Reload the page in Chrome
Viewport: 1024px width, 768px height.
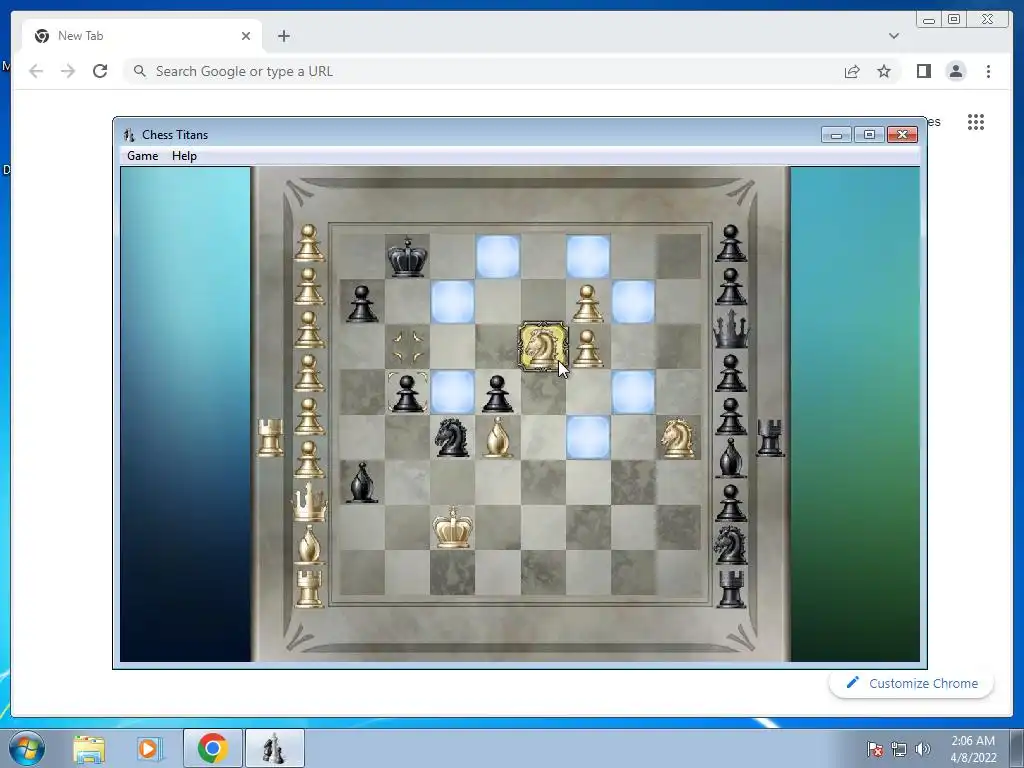100,71
